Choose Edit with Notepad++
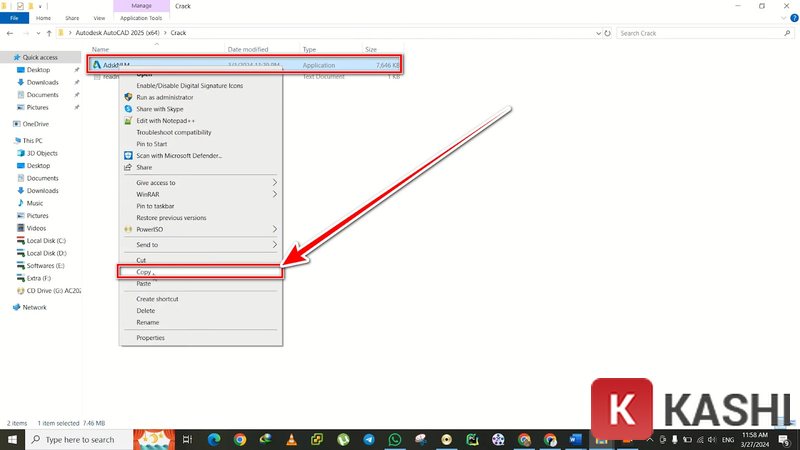 click(201, 121)
